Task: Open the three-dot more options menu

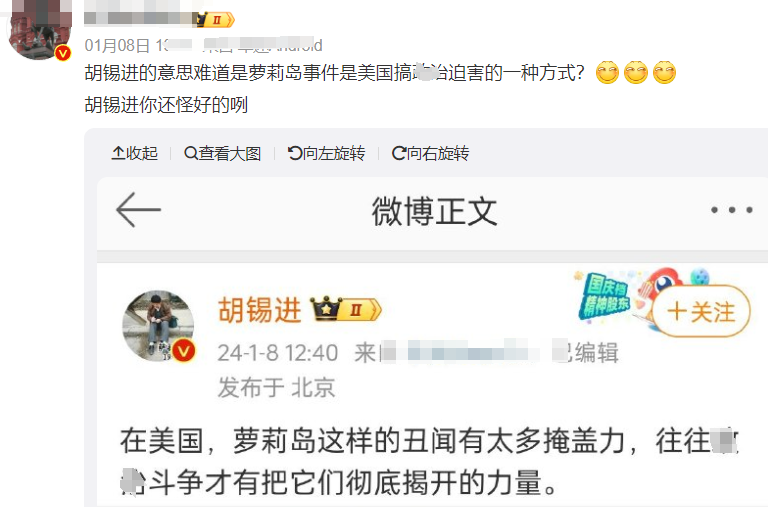Action: (x=732, y=210)
